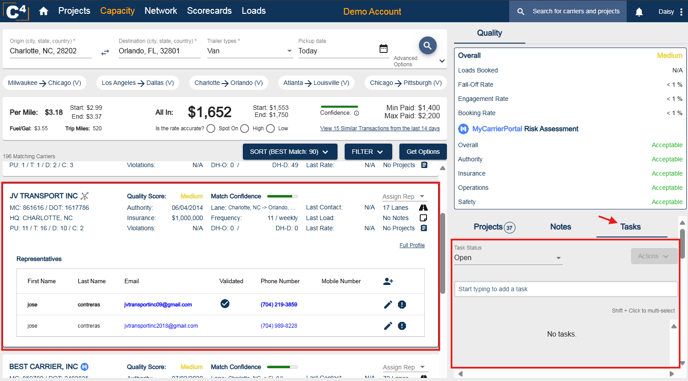Open the Scorecards menu

[209, 11]
